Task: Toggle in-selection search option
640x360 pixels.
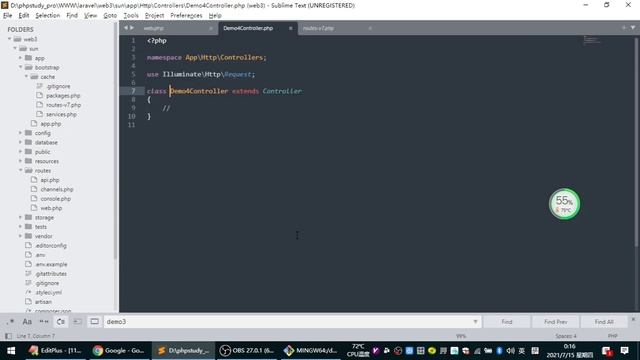Action: coord(78,322)
